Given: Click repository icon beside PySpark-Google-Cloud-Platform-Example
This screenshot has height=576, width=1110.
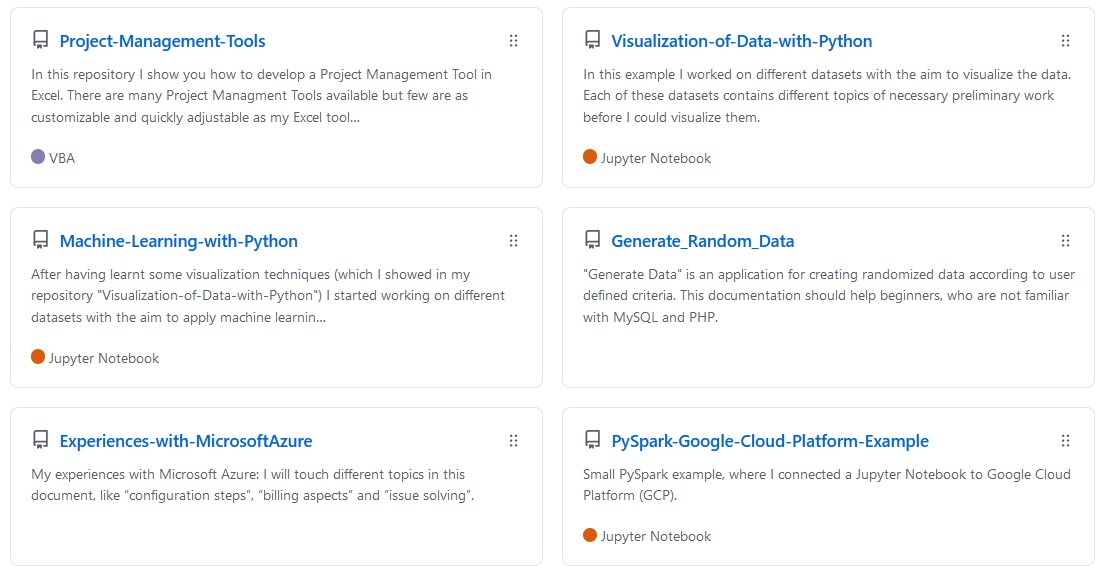Looking at the screenshot, I should [592, 441].
